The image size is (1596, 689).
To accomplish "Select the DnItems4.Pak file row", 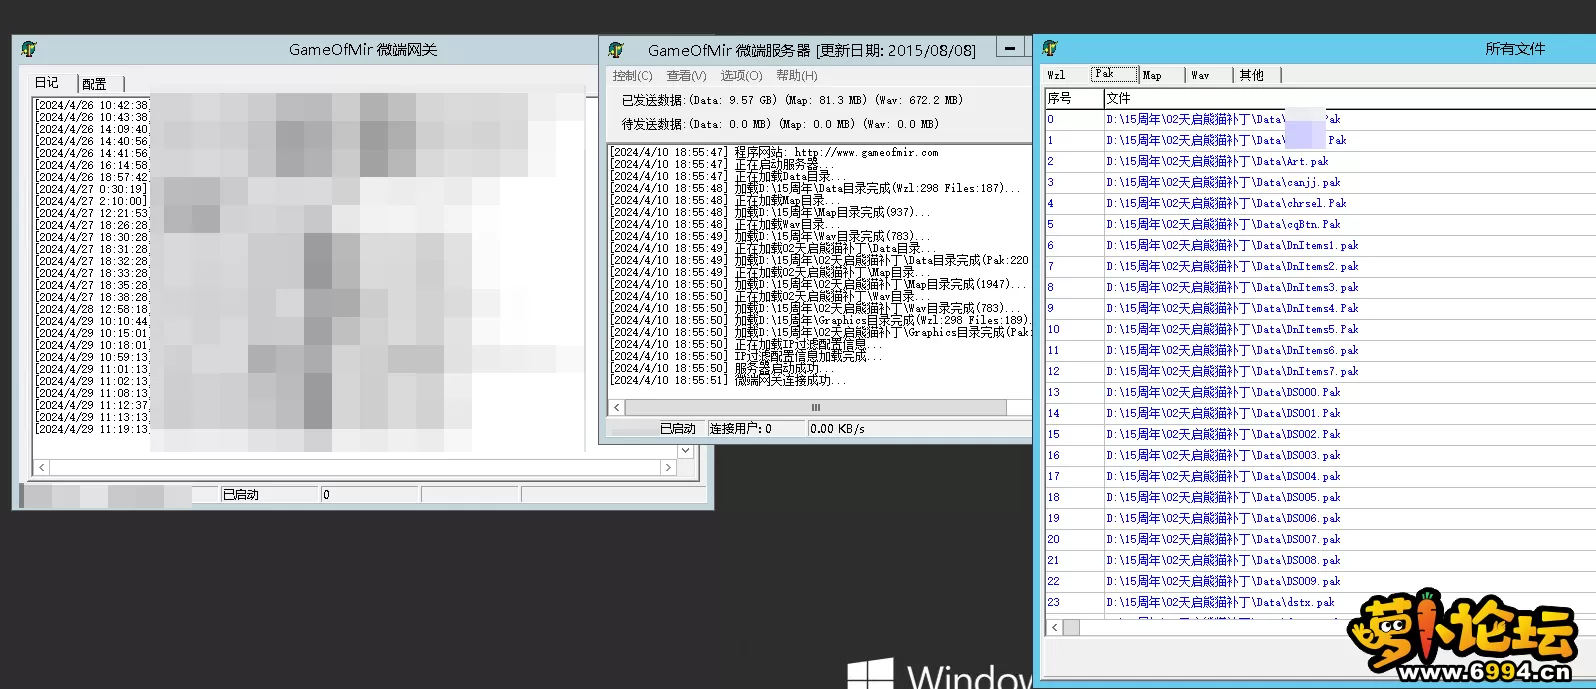I will coord(1320,308).
